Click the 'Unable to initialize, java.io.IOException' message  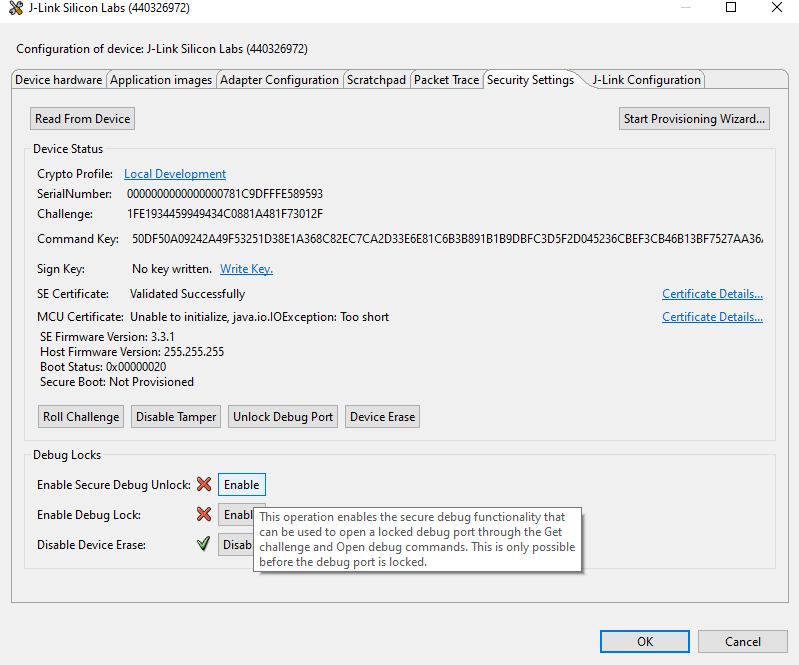coord(259,317)
